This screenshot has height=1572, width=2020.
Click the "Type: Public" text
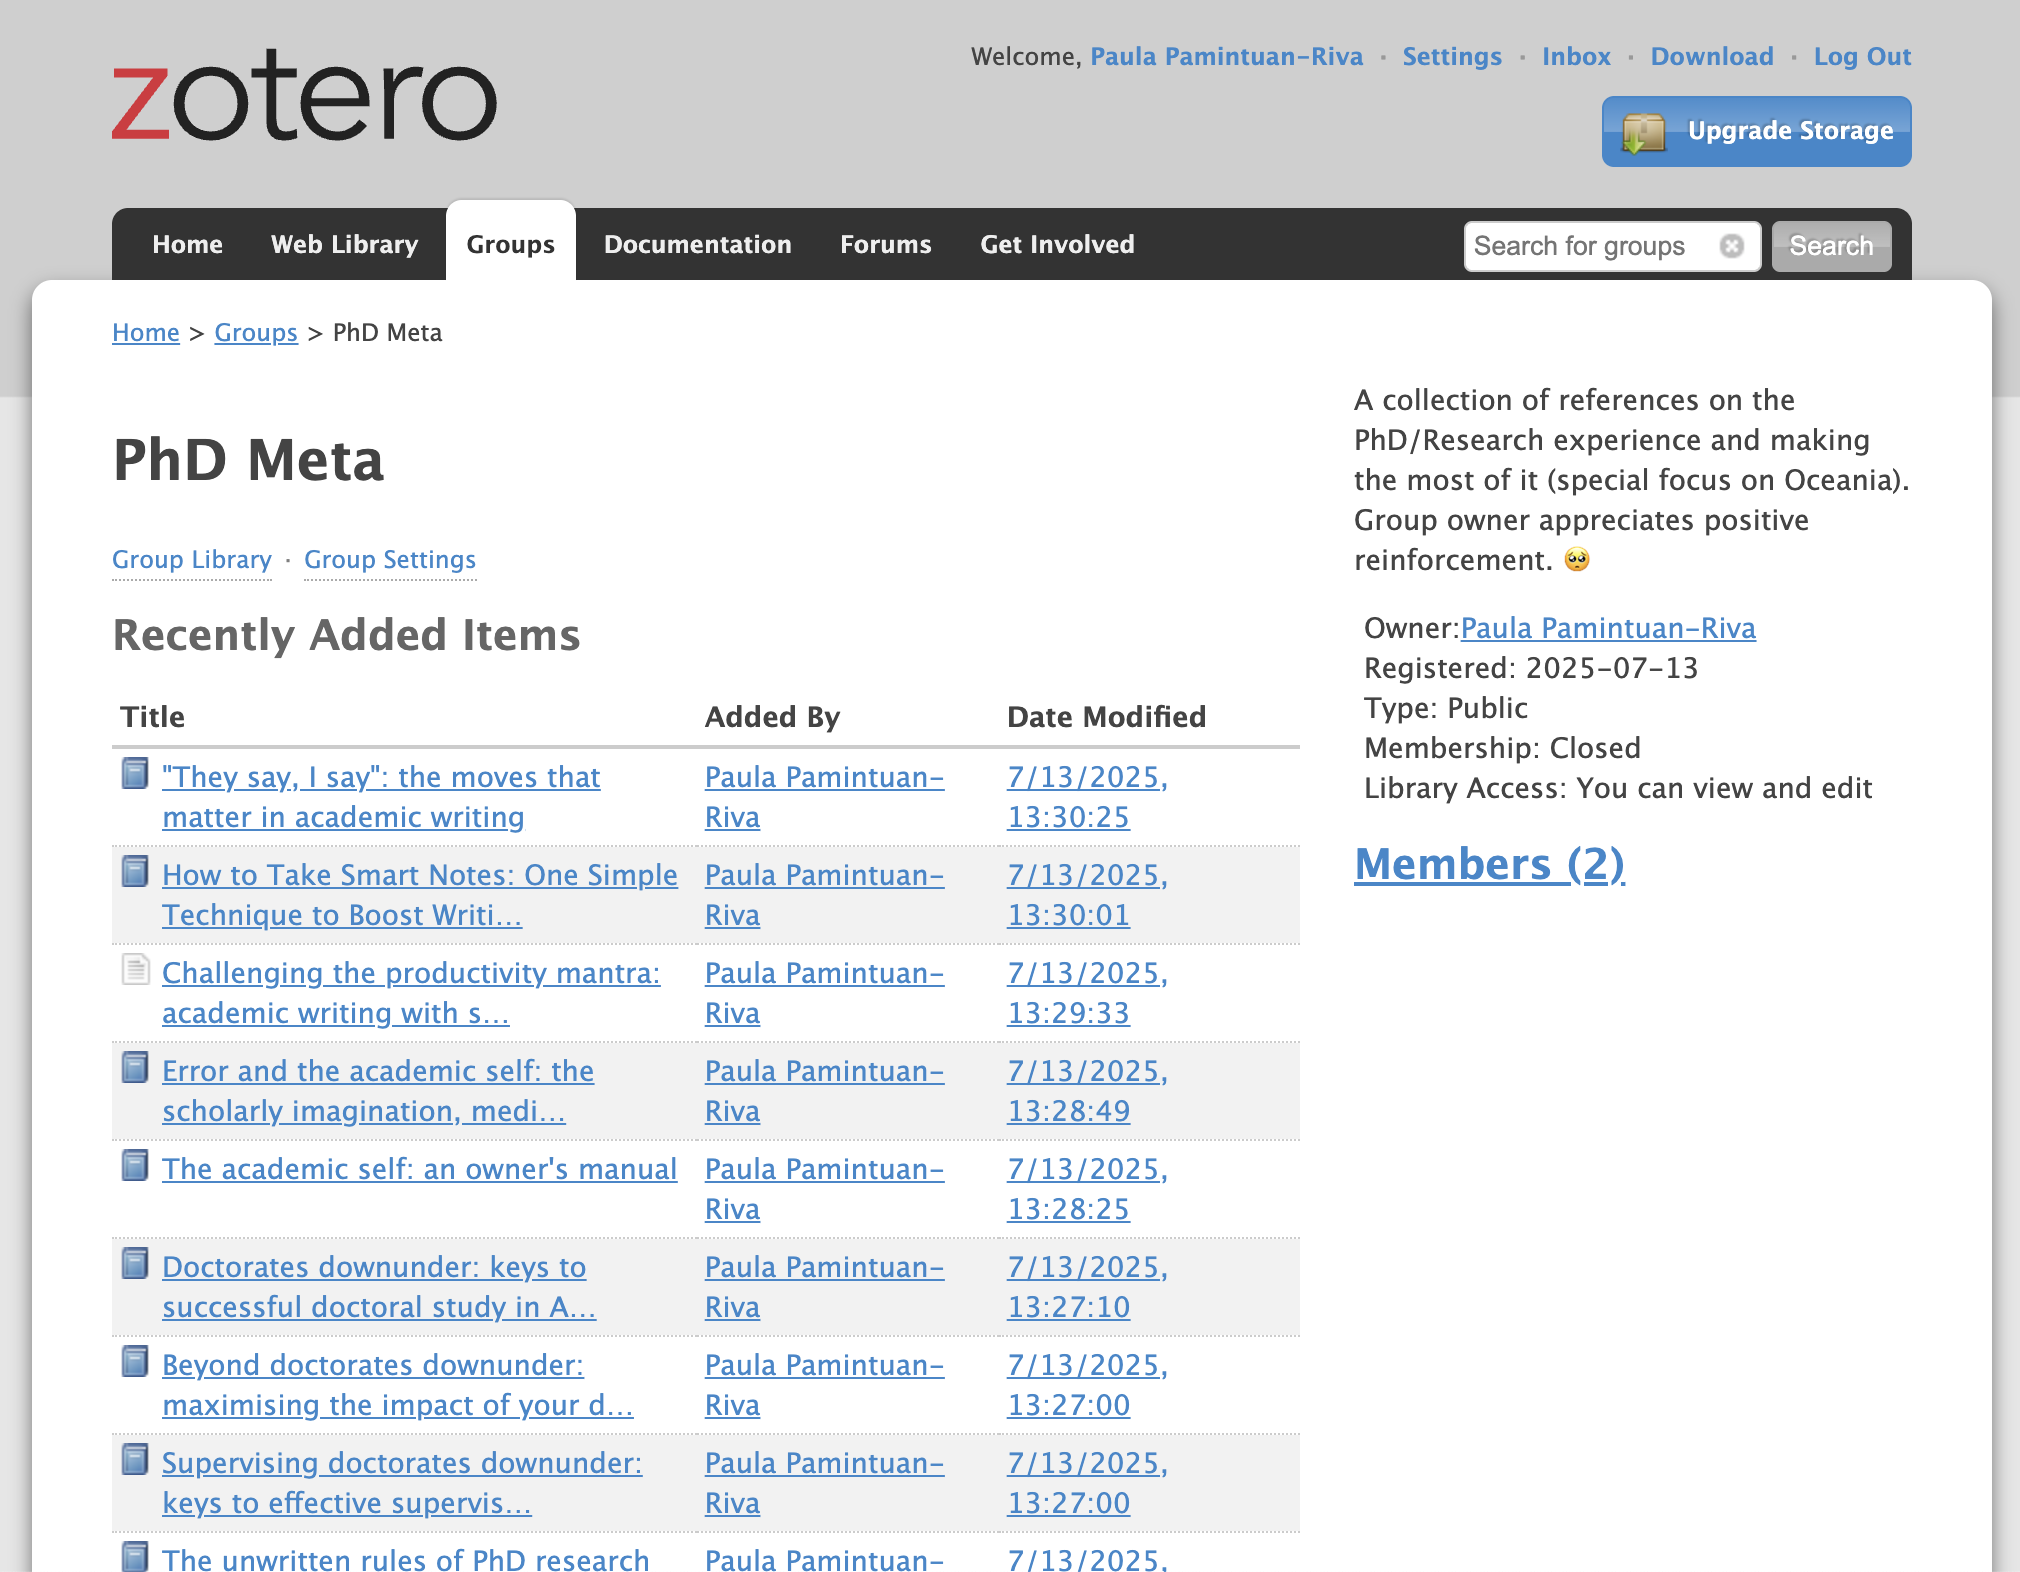pos(1446,708)
